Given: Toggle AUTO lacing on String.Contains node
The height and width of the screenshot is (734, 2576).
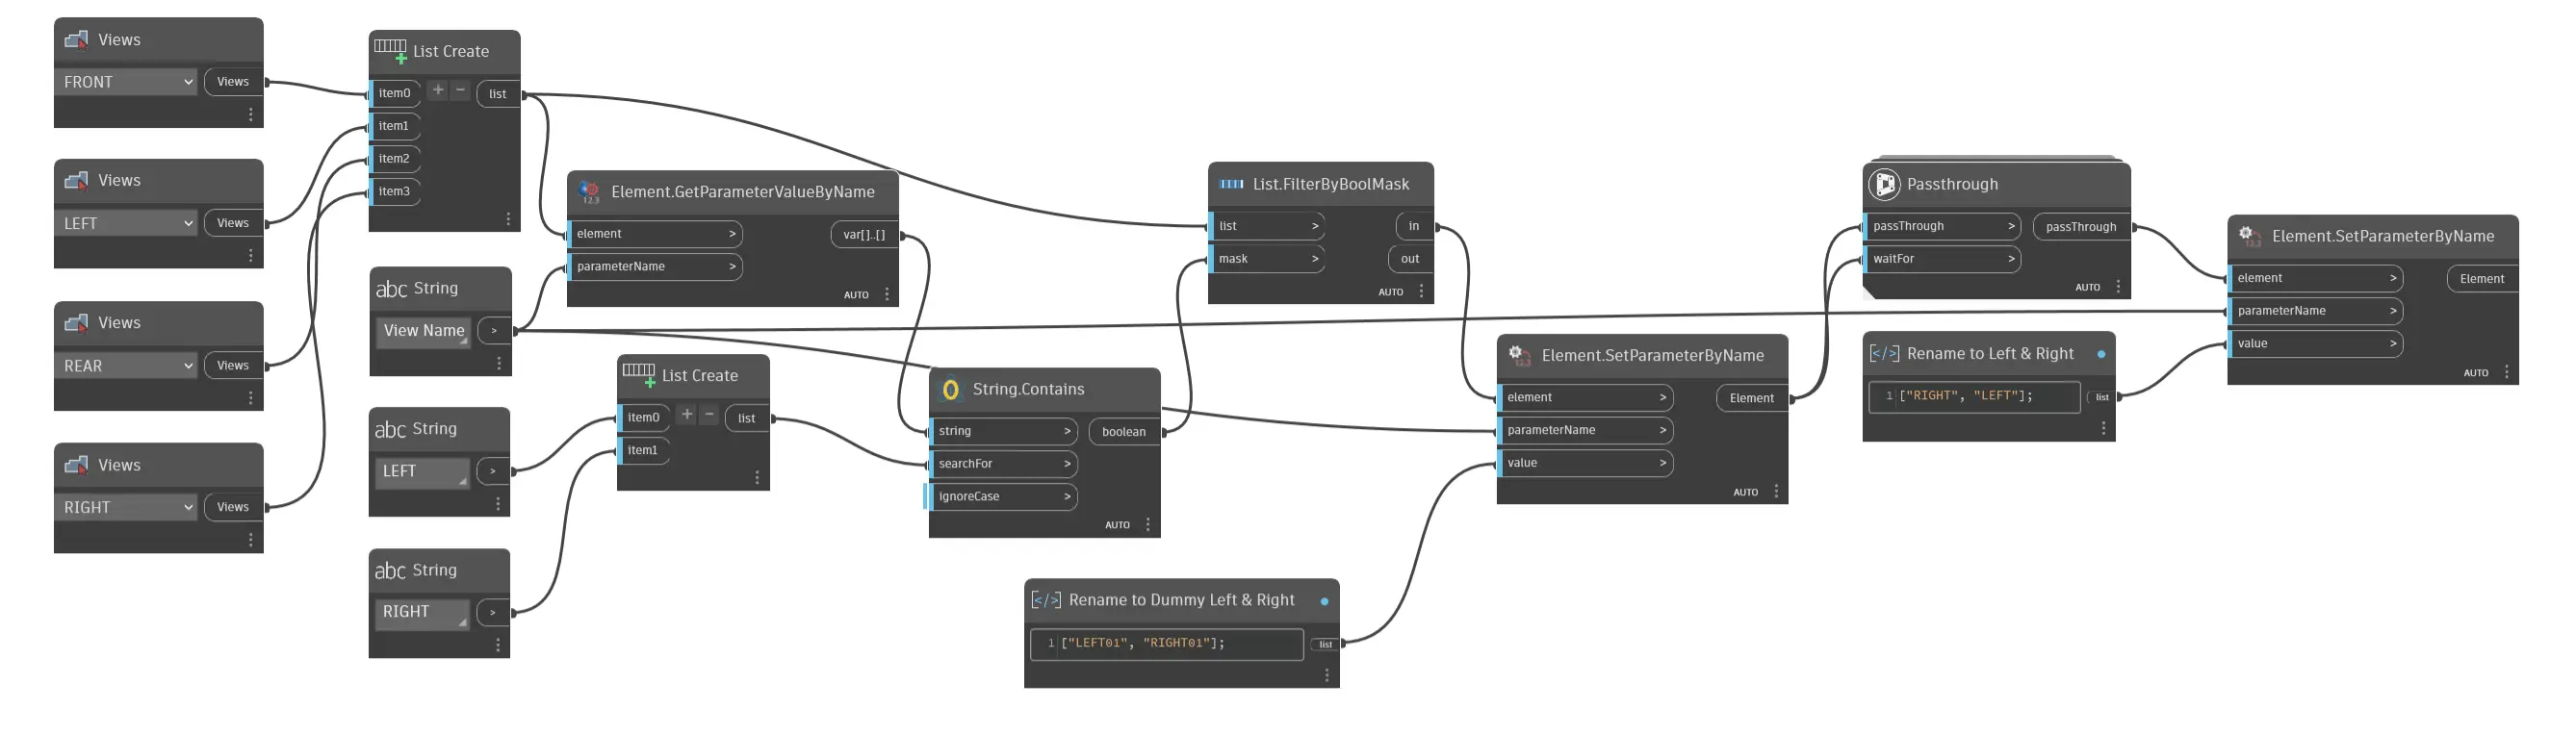Looking at the screenshot, I should pos(1117,525).
